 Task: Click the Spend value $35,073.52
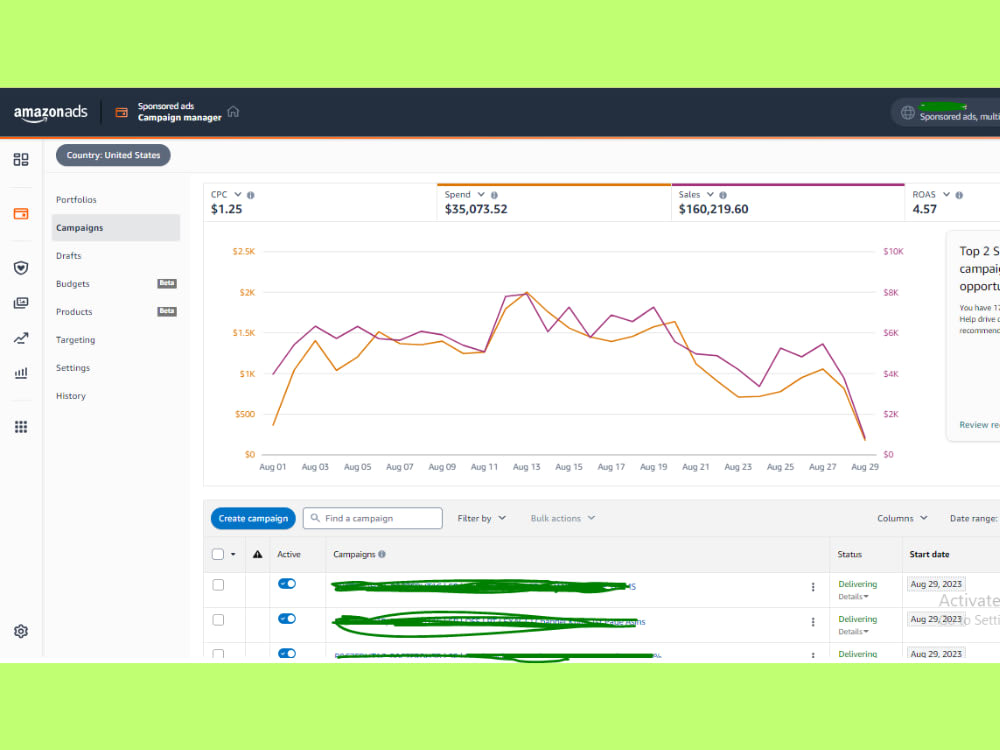[476, 209]
